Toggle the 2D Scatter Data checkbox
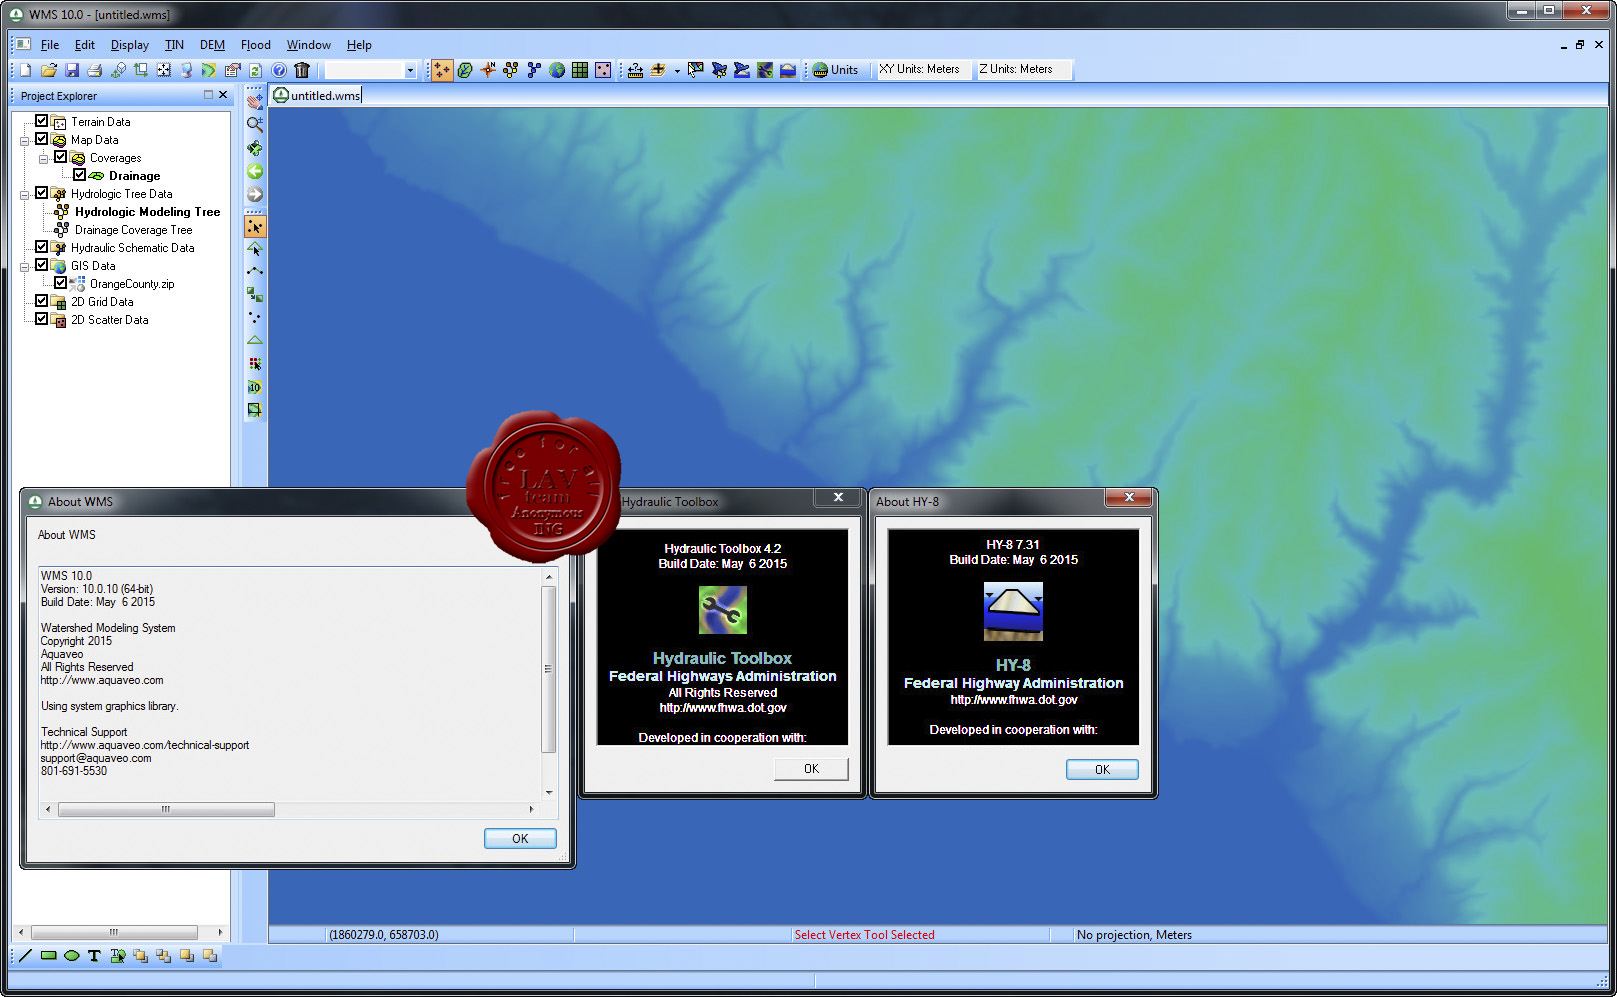 click(41, 319)
